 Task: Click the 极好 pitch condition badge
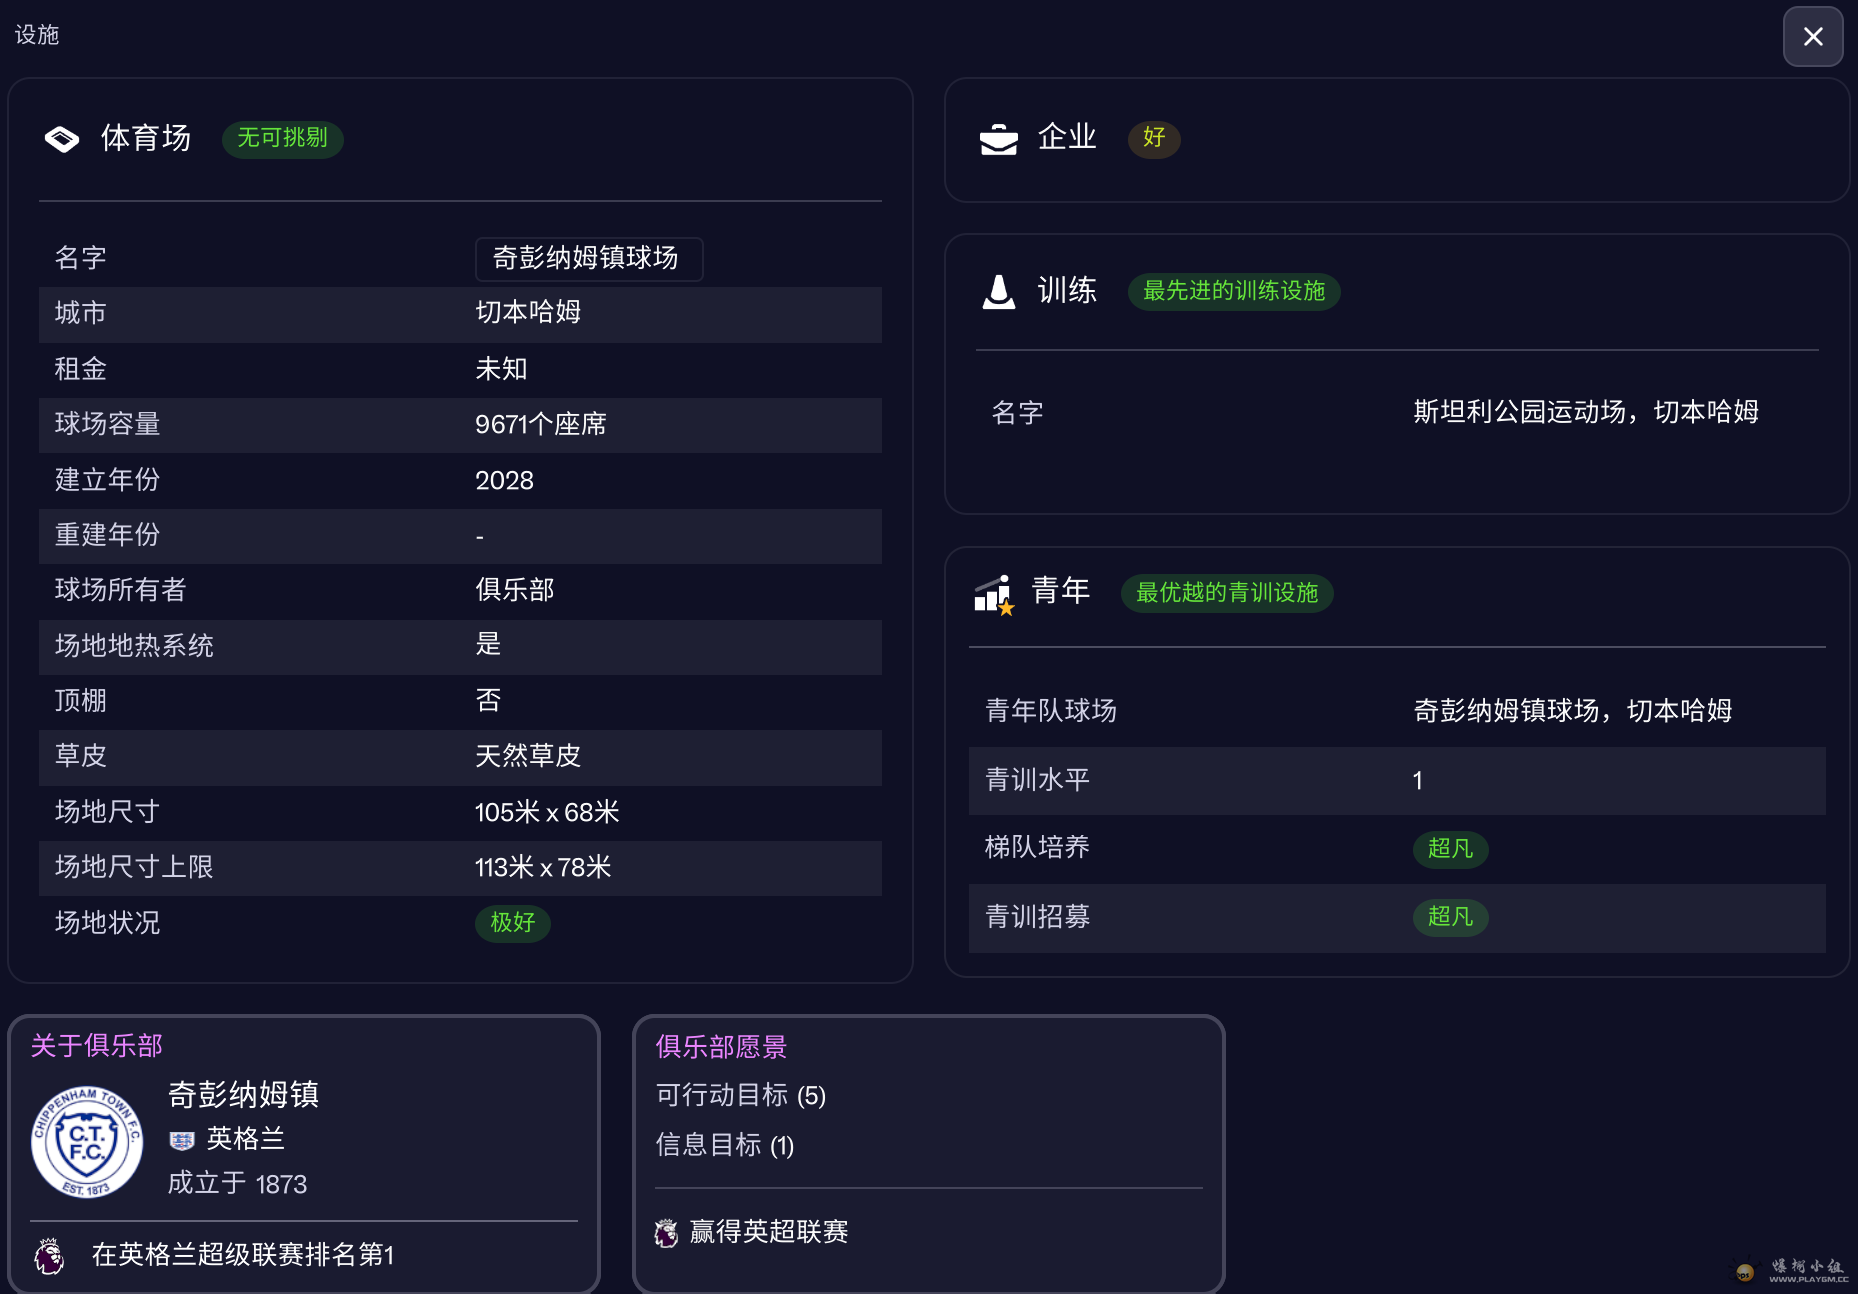(512, 923)
